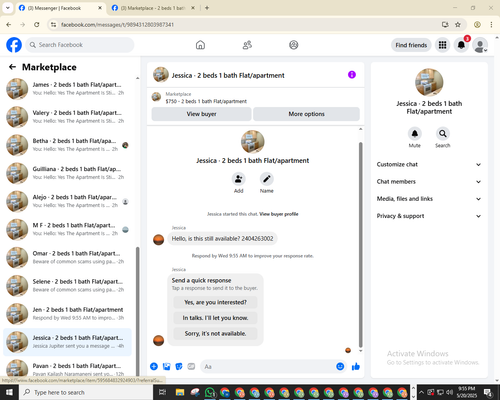
Task: Click the Facebook logo icon
Action: coord(14,45)
